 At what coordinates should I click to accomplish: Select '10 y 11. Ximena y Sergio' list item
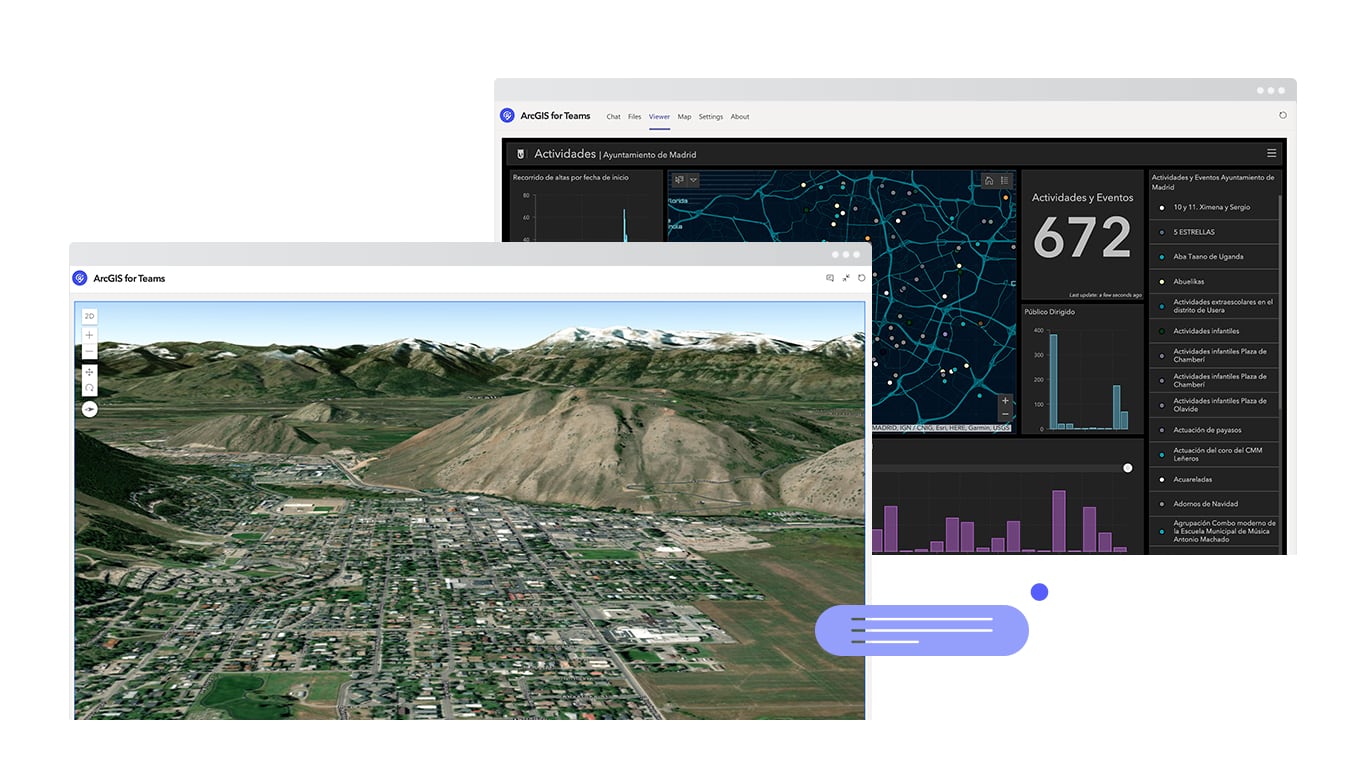[1213, 207]
